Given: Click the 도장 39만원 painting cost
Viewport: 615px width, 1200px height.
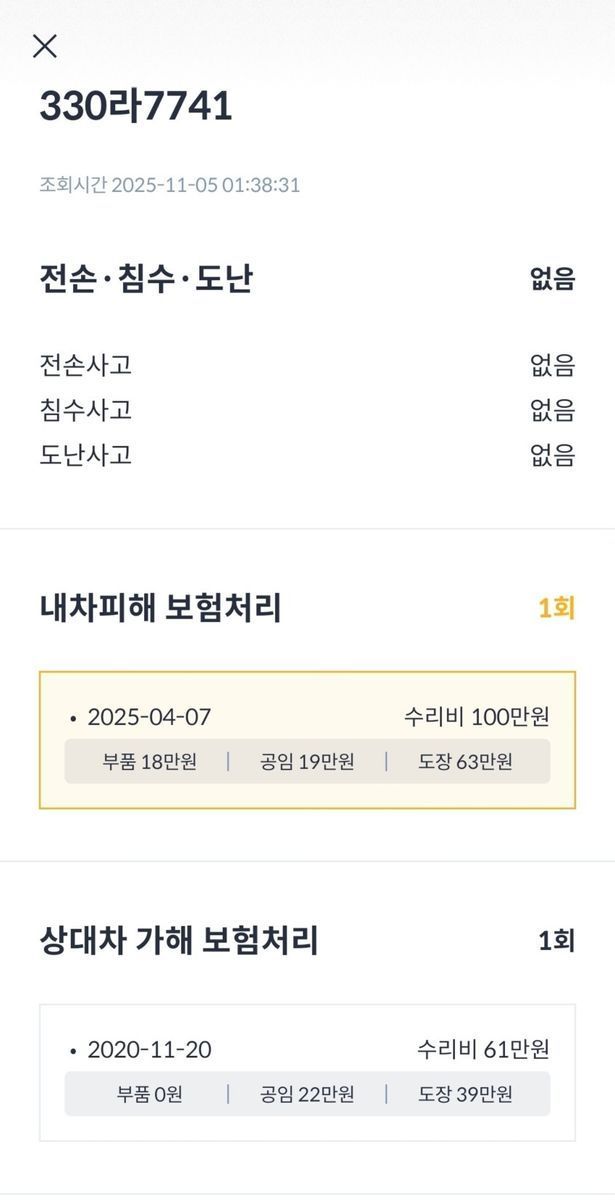Looking at the screenshot, I should pyautogui.click(x=465, y=1094).
